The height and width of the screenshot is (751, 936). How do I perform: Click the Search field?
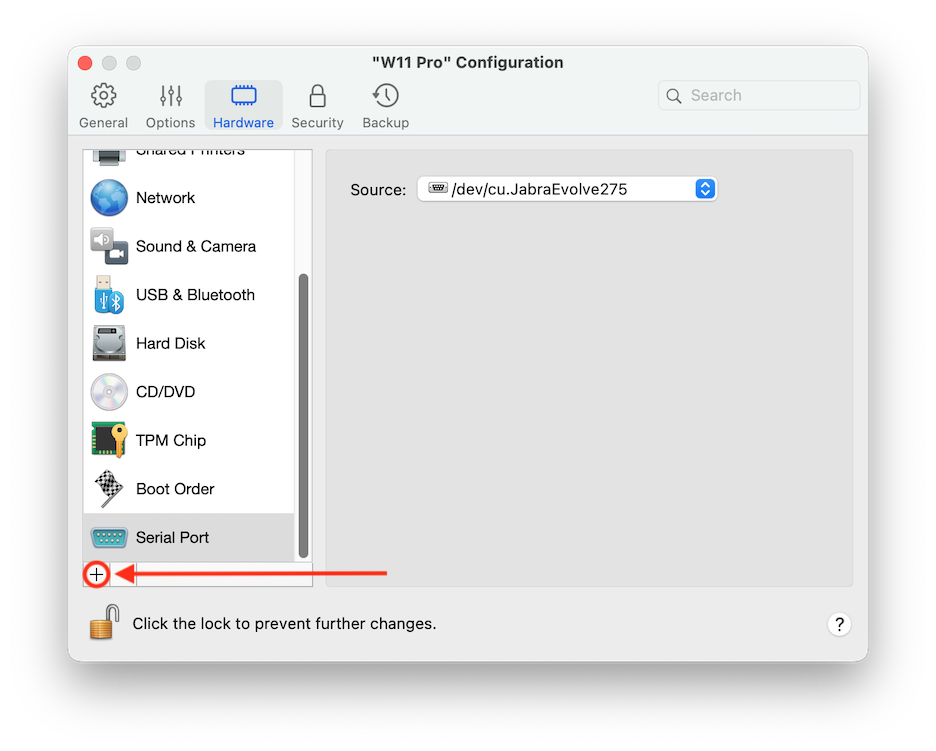coord(758,95)
